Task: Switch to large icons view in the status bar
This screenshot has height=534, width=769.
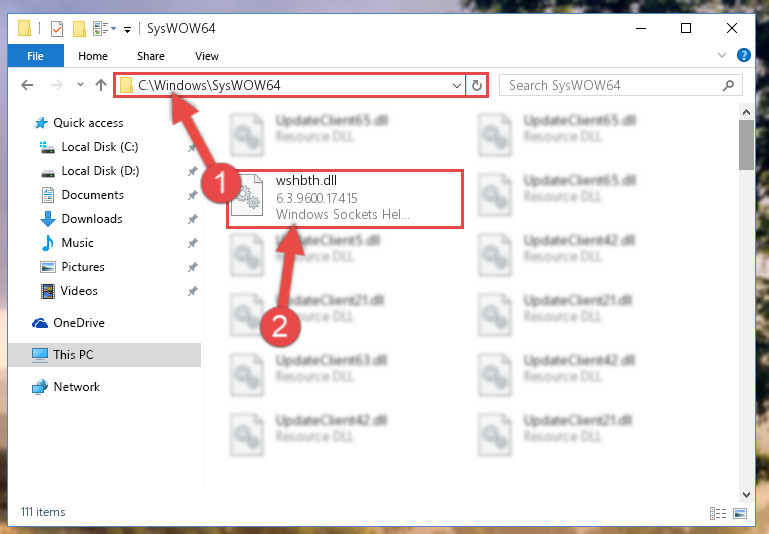Action: pyautogui.click(x=740, y=513)
